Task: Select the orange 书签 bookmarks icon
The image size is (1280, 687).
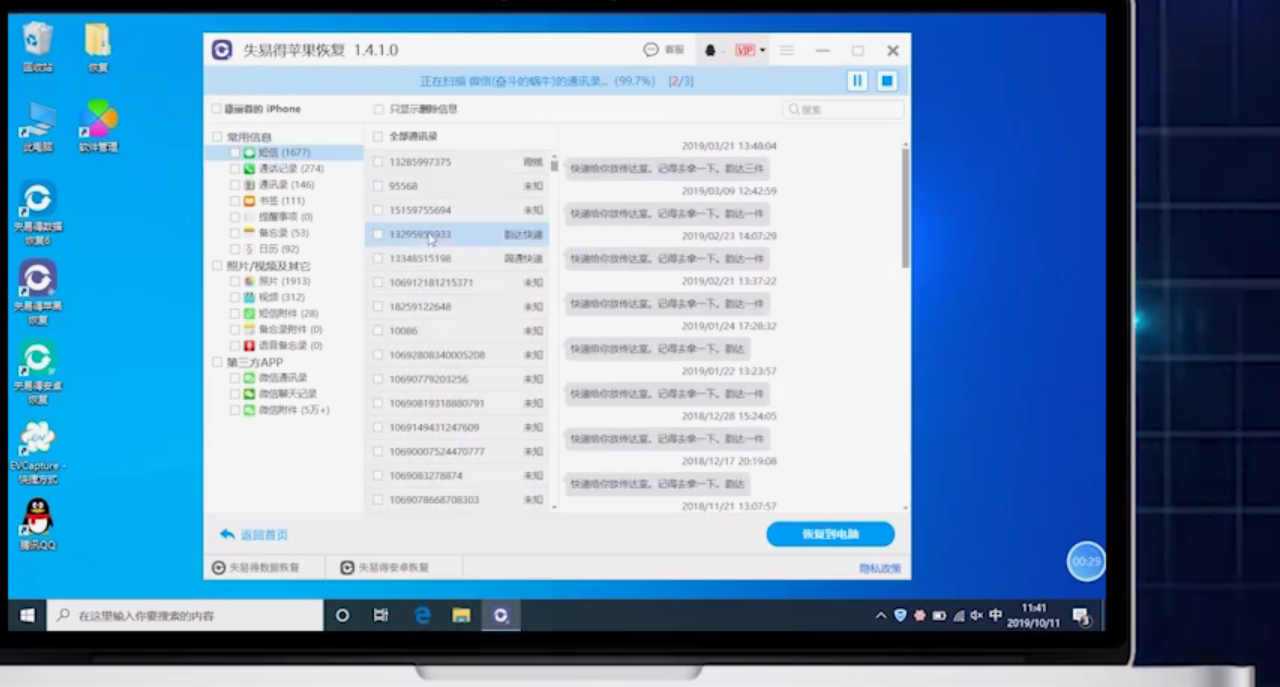Action: (249, 201)
